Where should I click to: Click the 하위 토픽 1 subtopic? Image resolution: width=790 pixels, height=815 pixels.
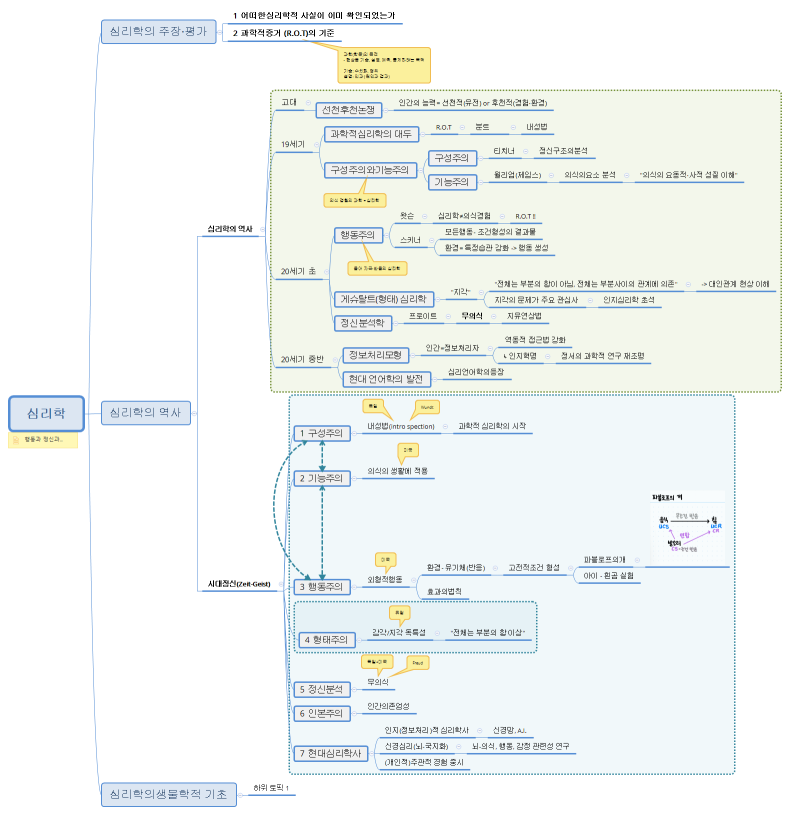(x=270, y=789)
